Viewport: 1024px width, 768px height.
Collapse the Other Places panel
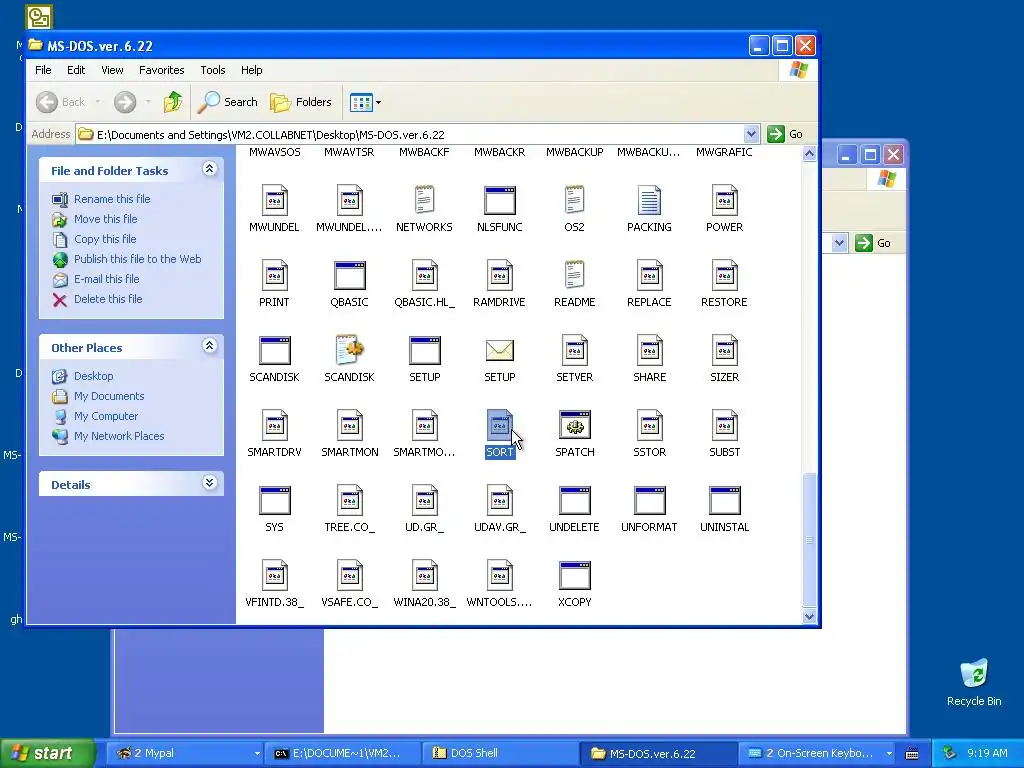tap(209, 346)
